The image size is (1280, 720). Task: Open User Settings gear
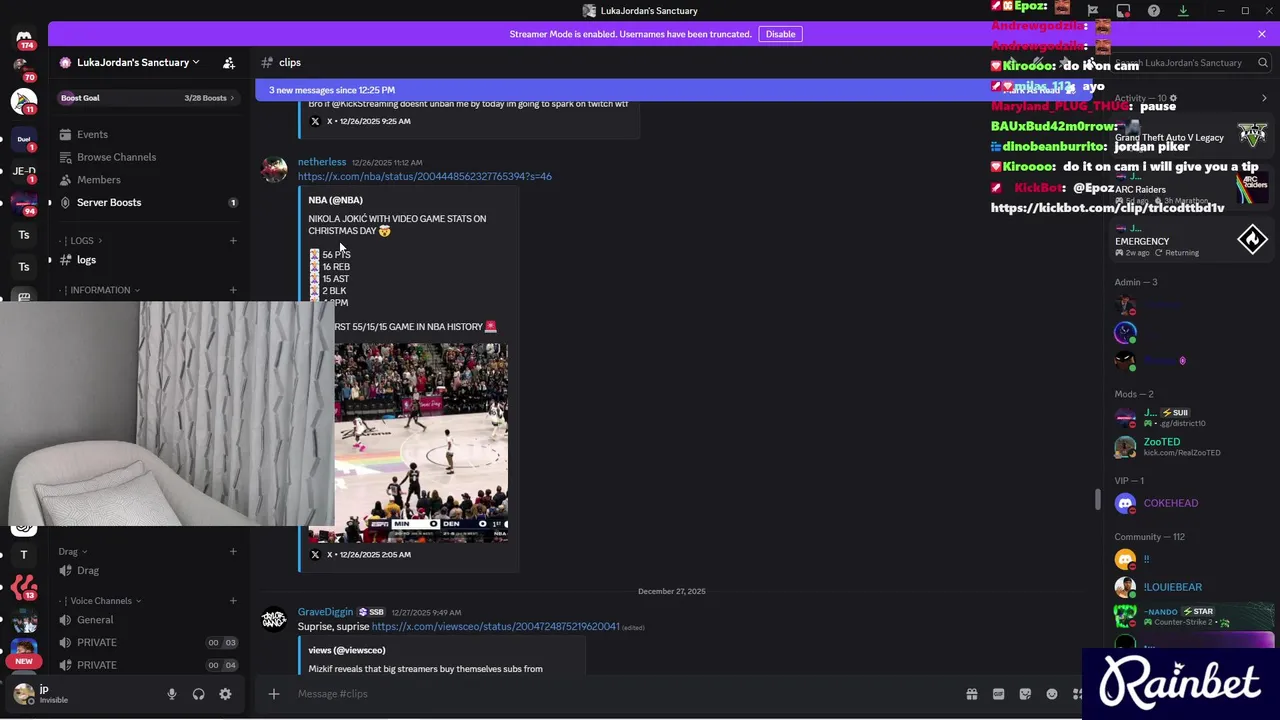[225, 694]
